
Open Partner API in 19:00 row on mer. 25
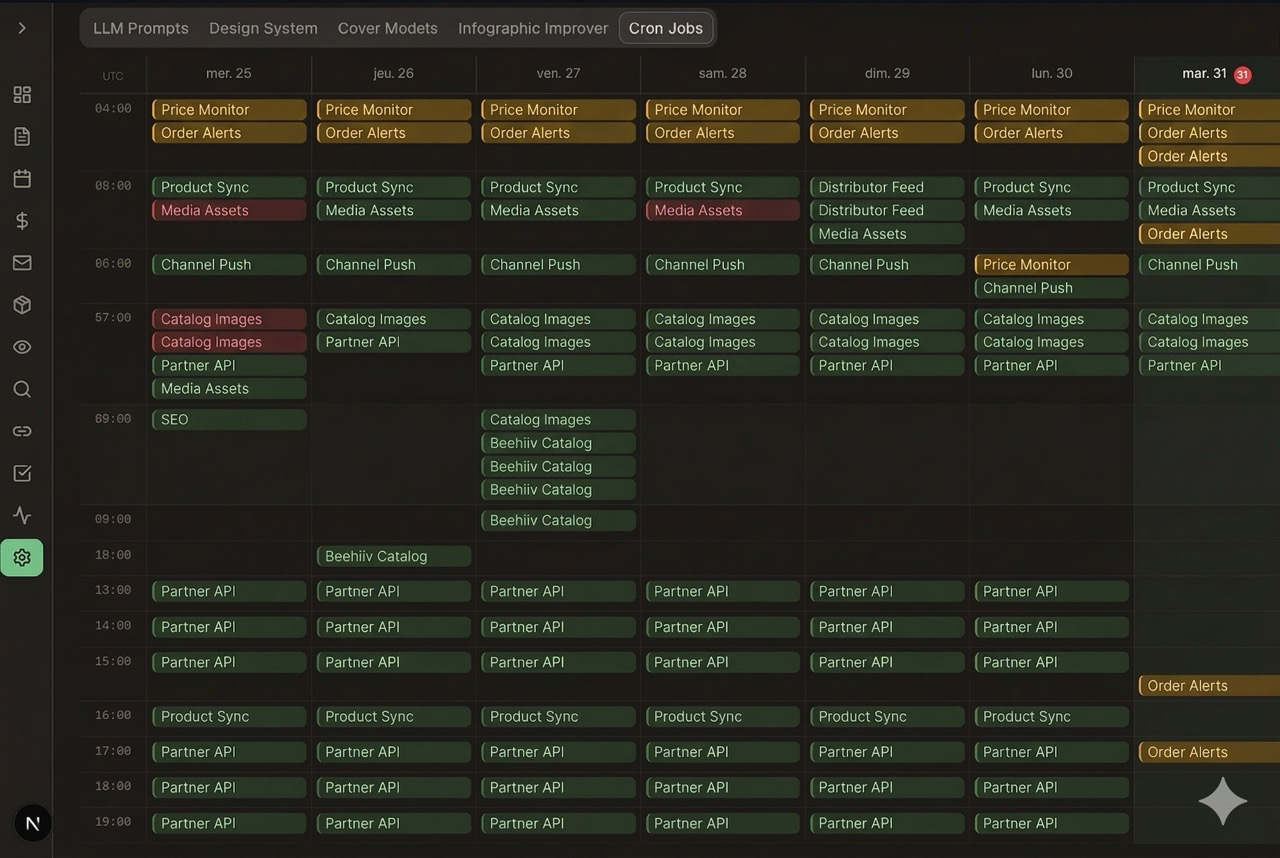[x=229, y=824]
